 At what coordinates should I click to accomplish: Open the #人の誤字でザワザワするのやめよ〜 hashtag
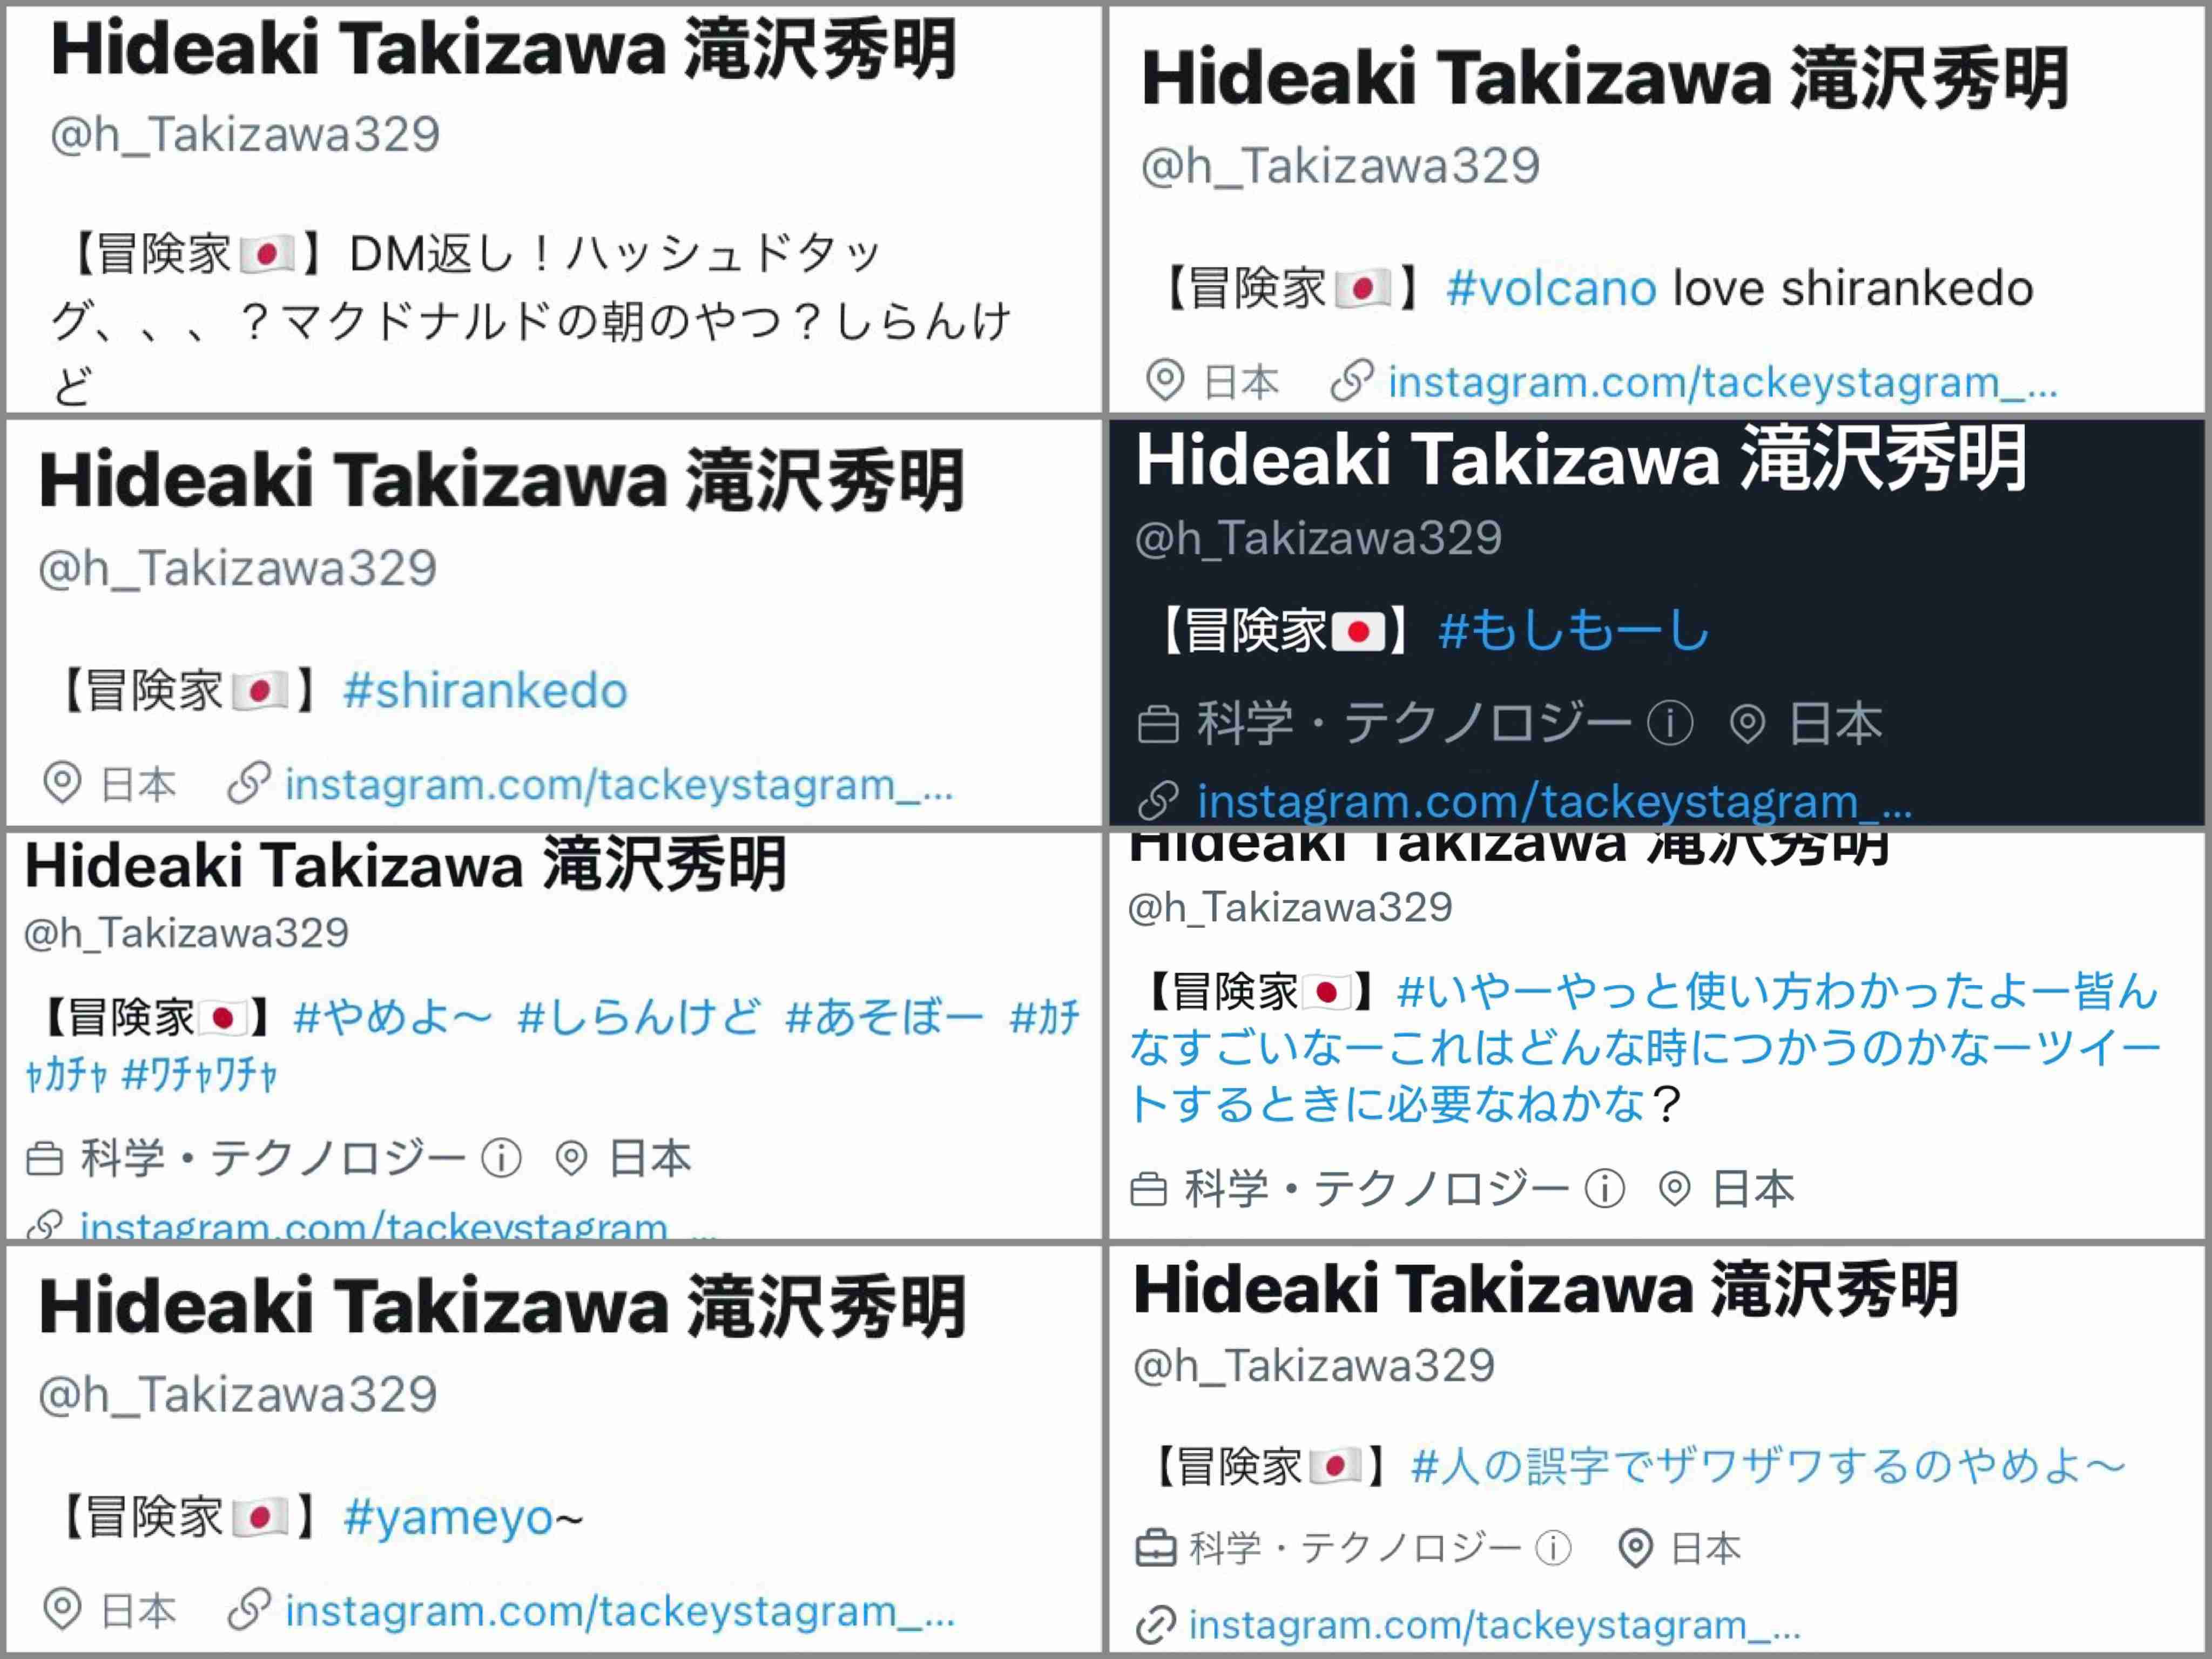click(x=1767, y=1467)
